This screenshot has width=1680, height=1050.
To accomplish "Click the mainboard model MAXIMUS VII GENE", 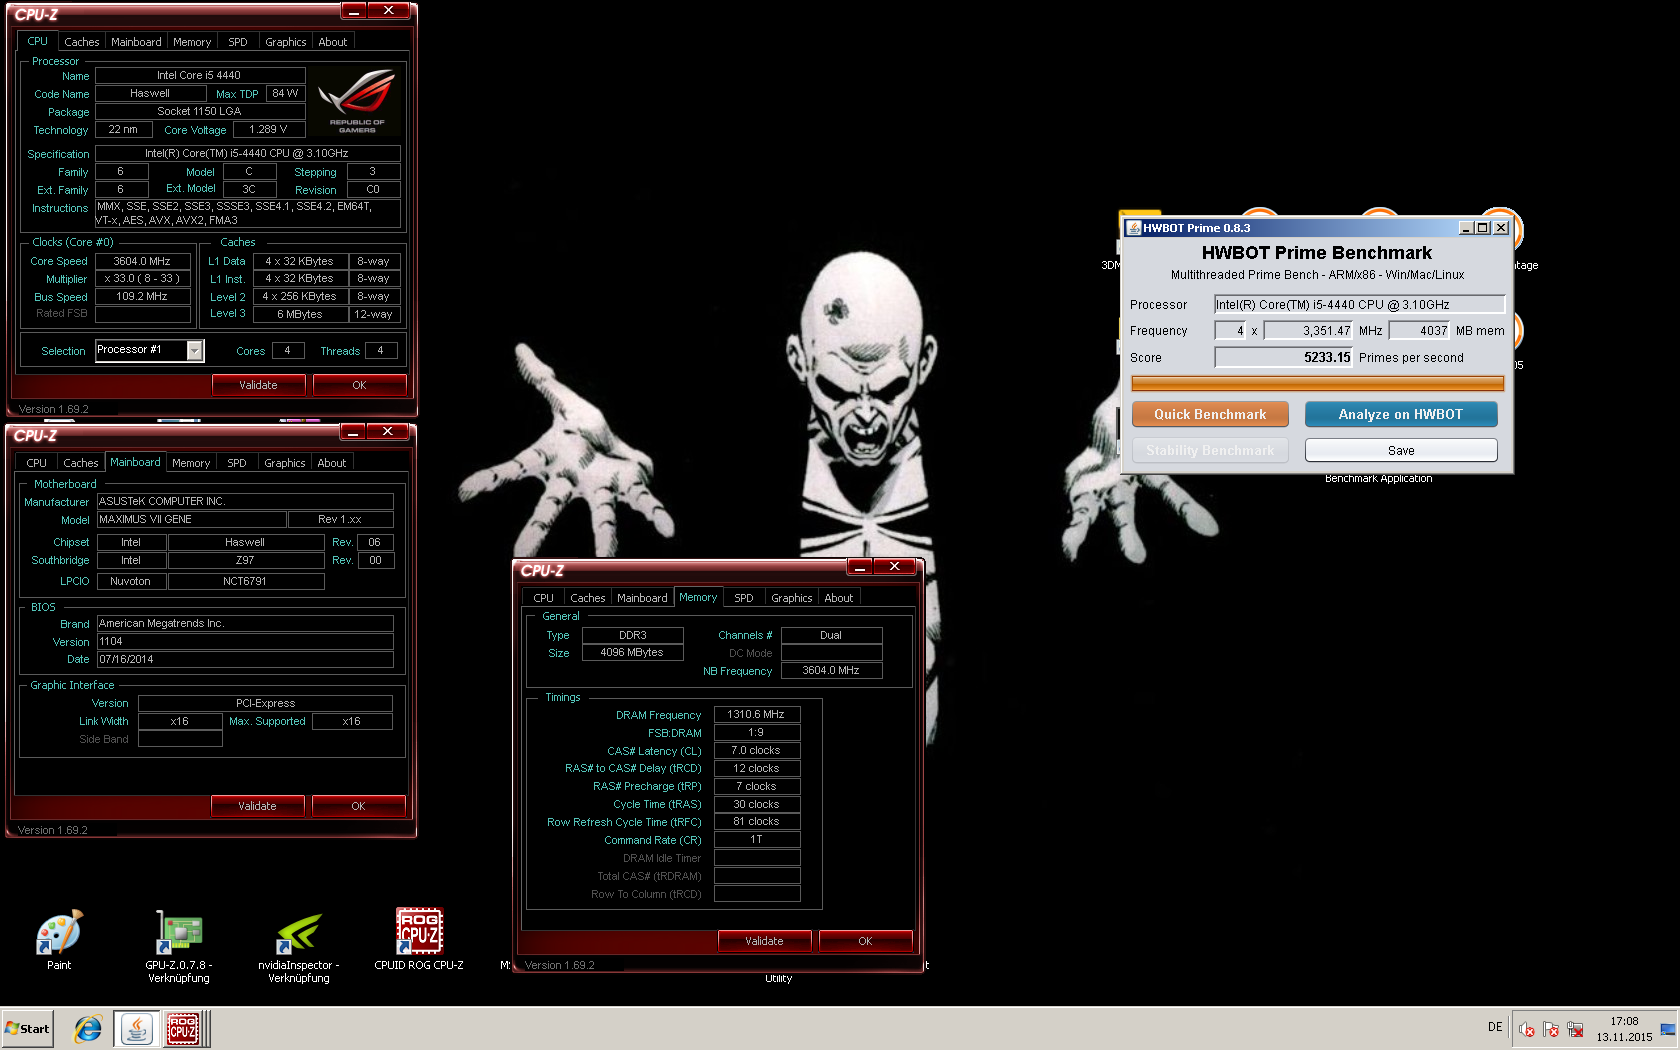I will 191,520.
